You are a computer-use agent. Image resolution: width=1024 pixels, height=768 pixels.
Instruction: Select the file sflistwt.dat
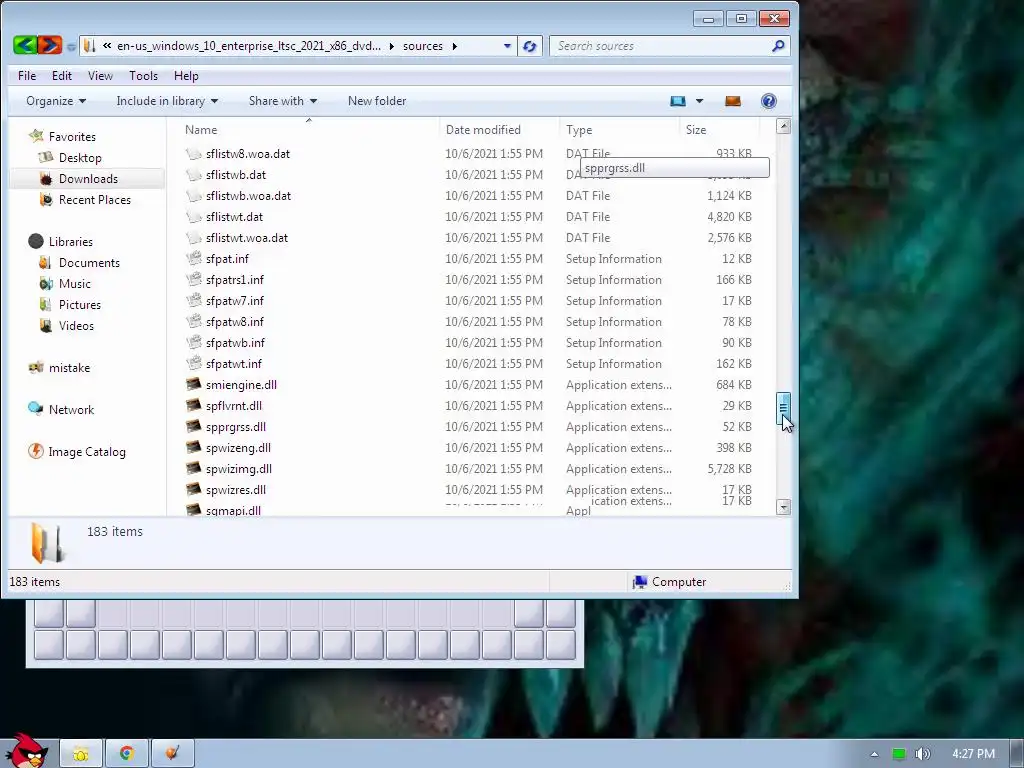pos(234,216)
